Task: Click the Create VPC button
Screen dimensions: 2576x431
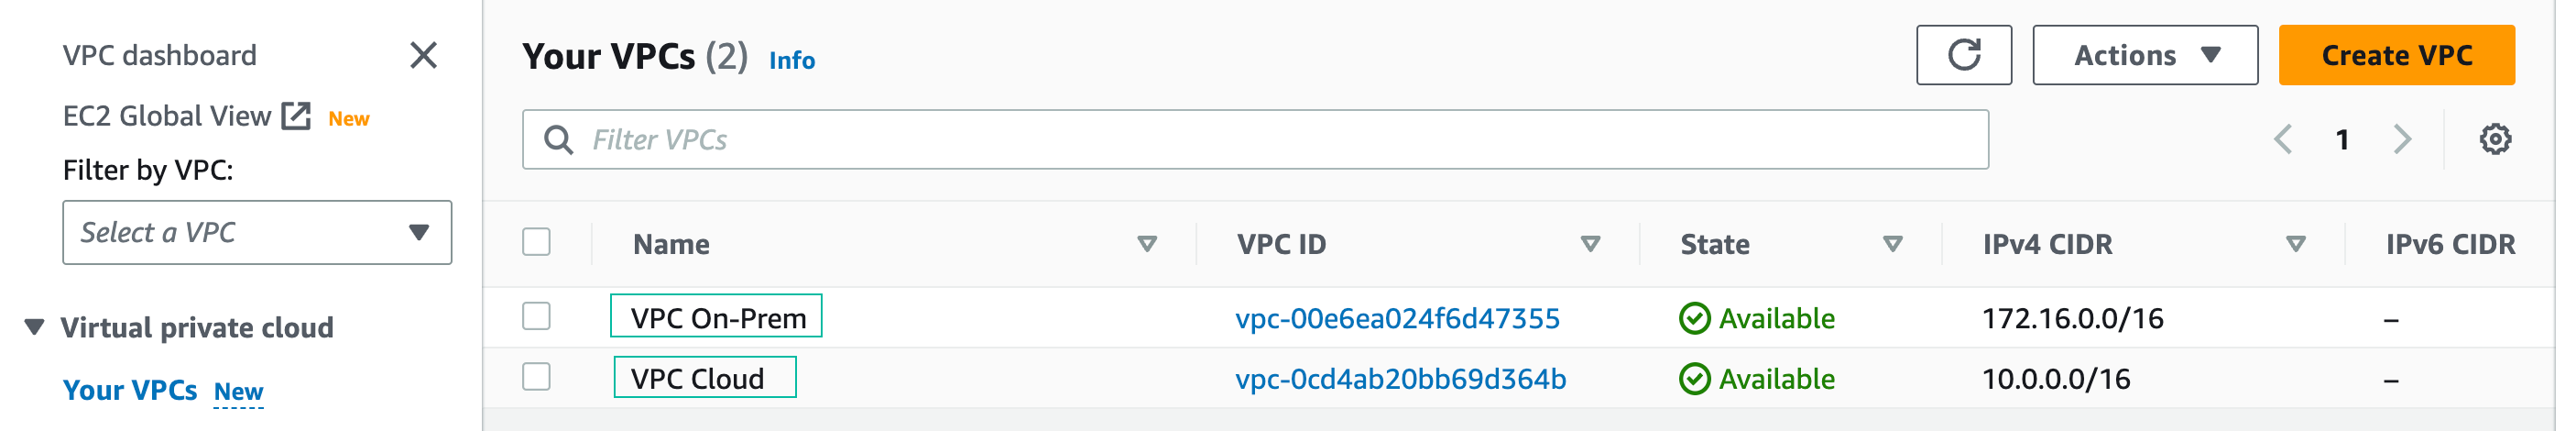Action: 2395,55
